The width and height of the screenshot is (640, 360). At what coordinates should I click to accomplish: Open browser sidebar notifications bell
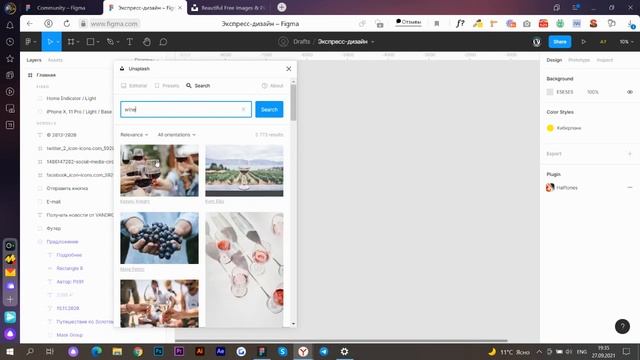[10, 25]
